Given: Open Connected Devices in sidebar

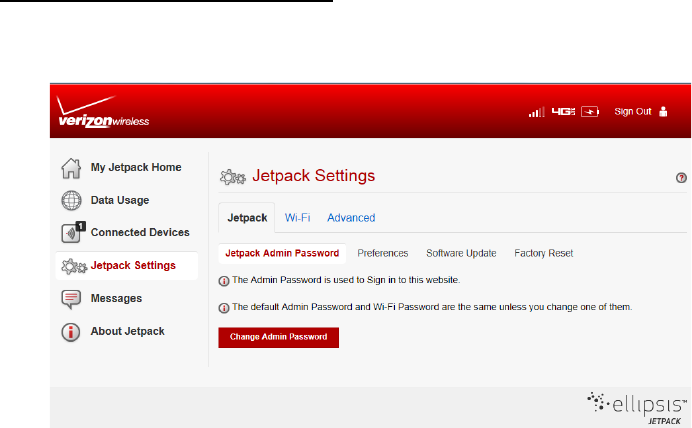Looking at the screenshot, I should (x=140, y=232).
